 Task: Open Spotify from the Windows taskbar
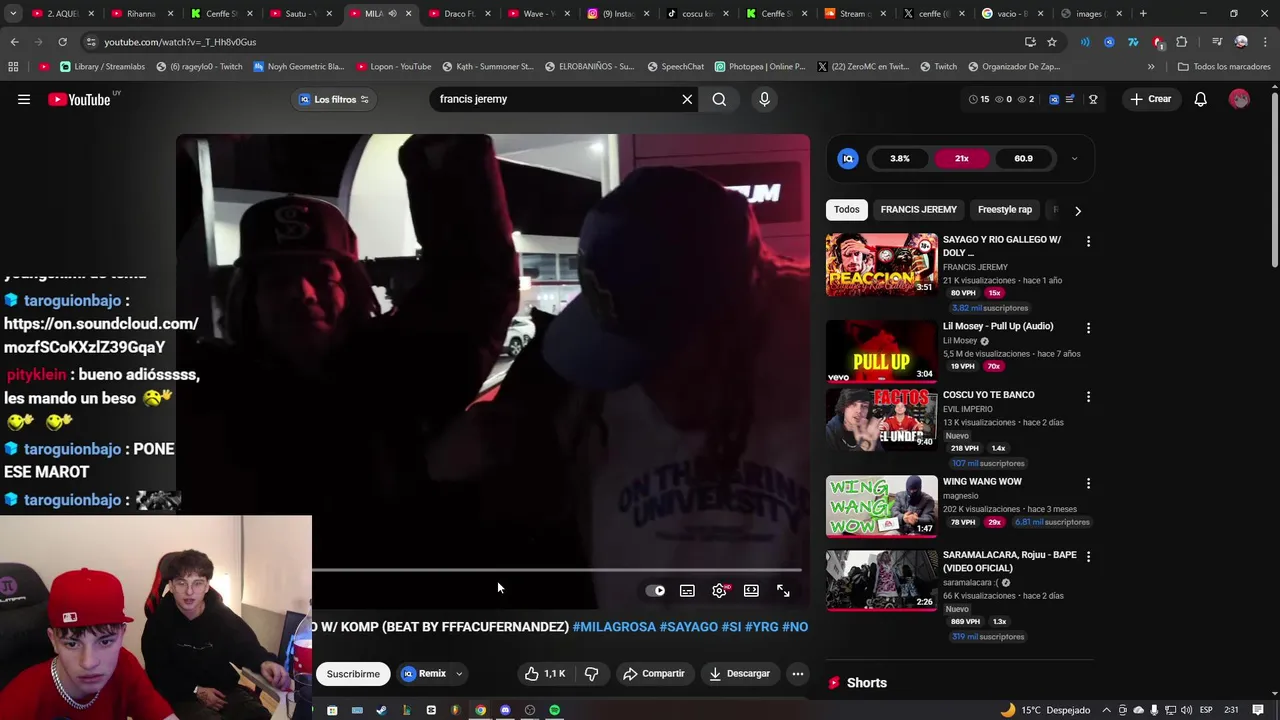tap(554, 711)
